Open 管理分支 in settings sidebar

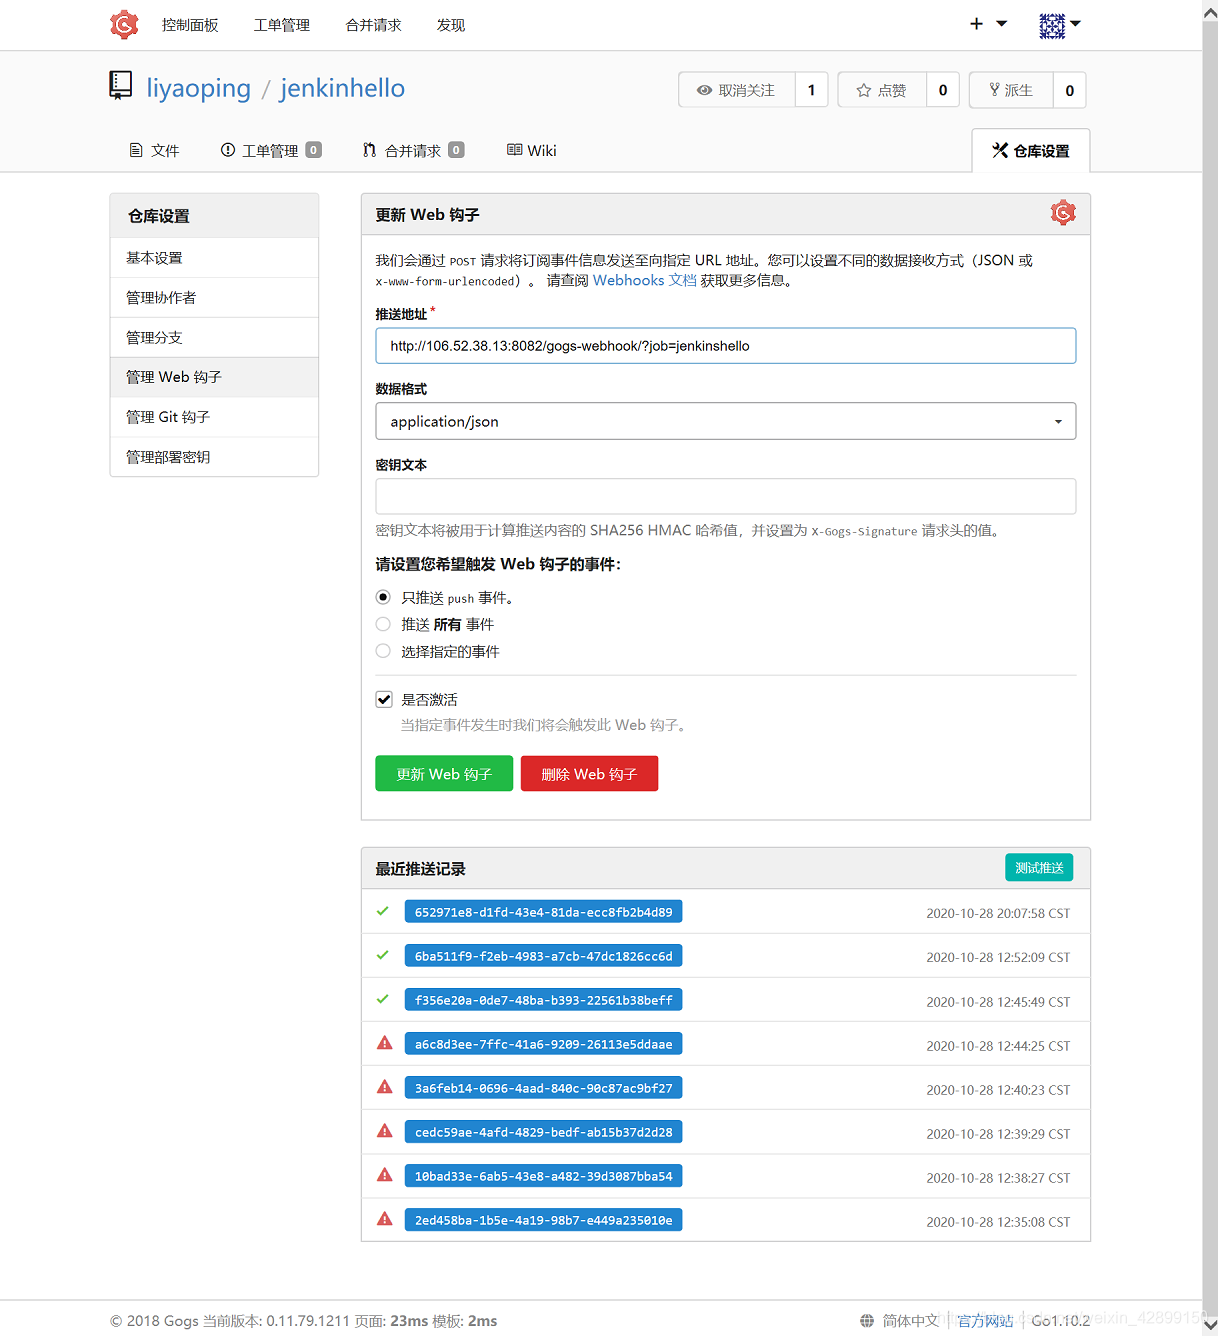214,338
